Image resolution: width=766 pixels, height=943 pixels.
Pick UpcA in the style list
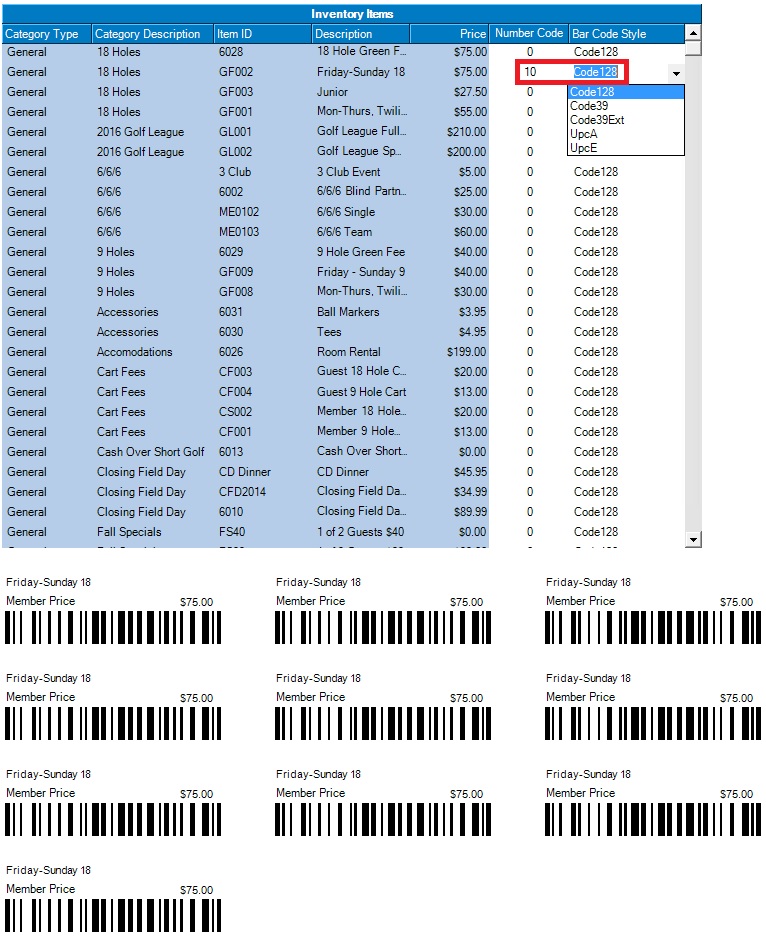[584, 134]
